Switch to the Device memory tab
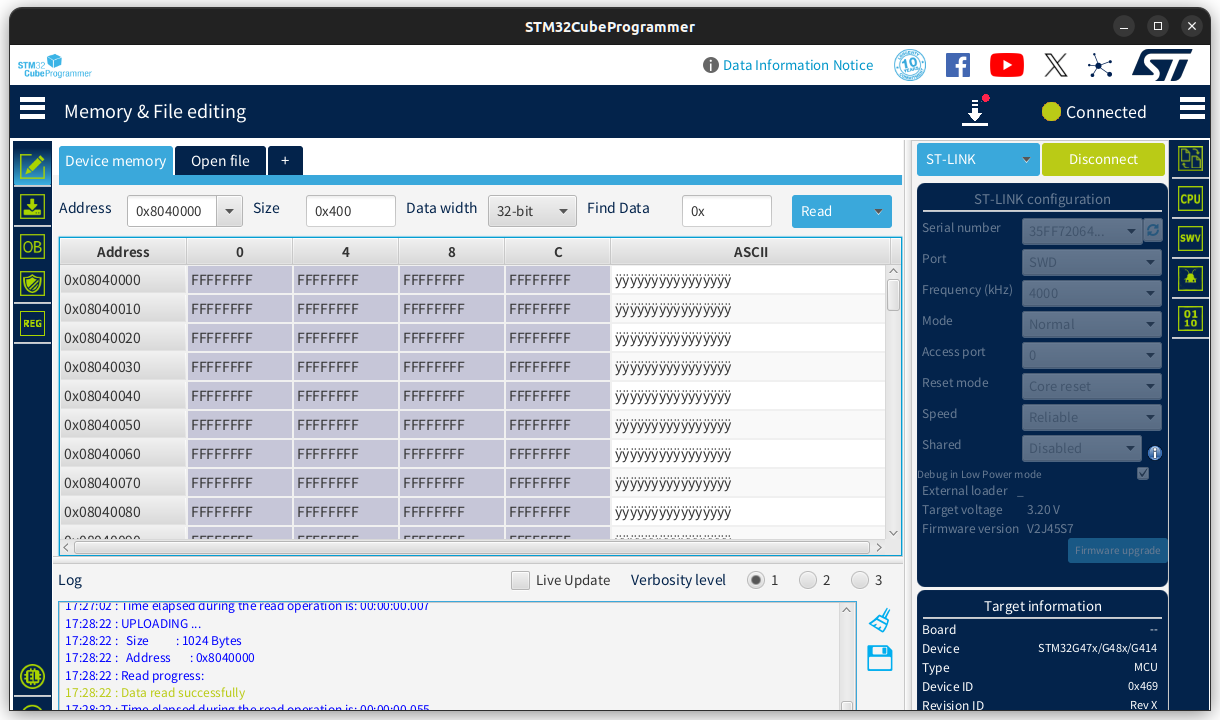This screenshot has height=720, width=1220. pos(116,161)
